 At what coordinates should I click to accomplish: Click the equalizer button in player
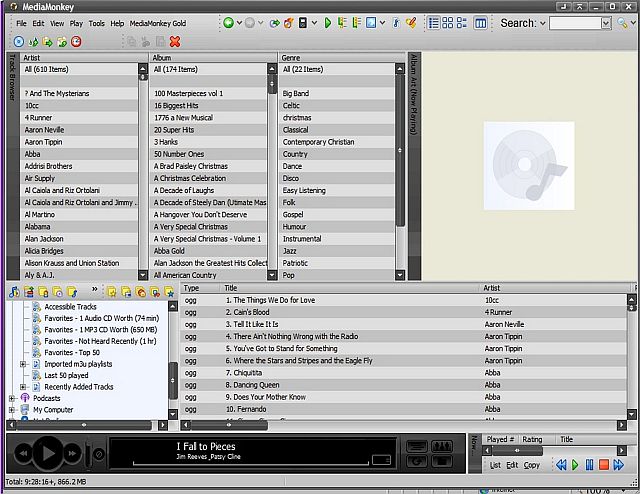(x=442, y=446)
